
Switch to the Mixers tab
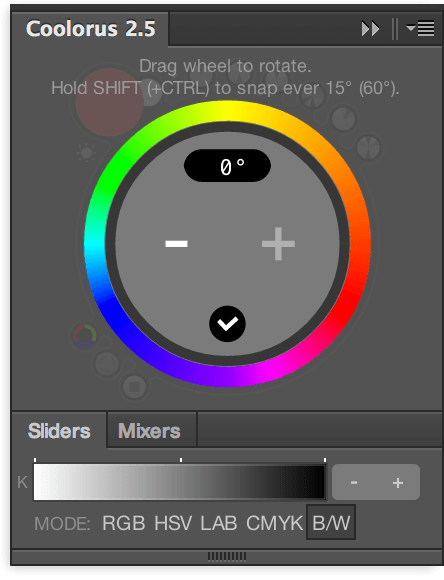click(149, 431)
